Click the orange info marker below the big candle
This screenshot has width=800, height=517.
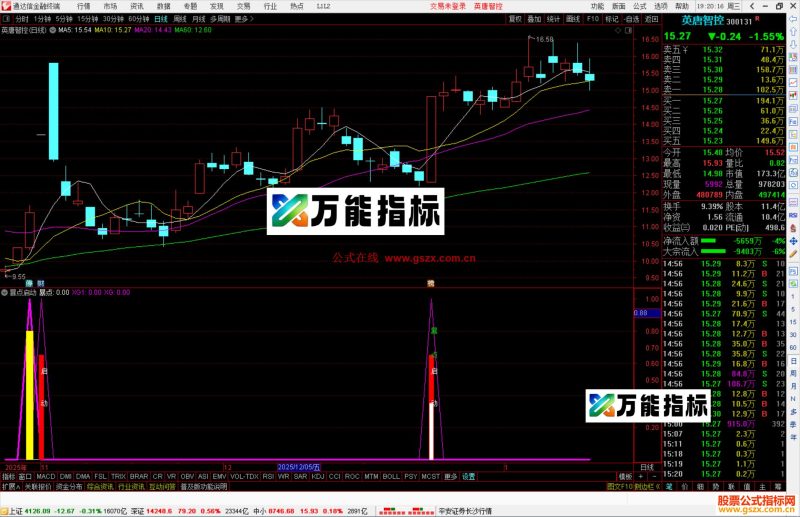[x=431, y=283]
